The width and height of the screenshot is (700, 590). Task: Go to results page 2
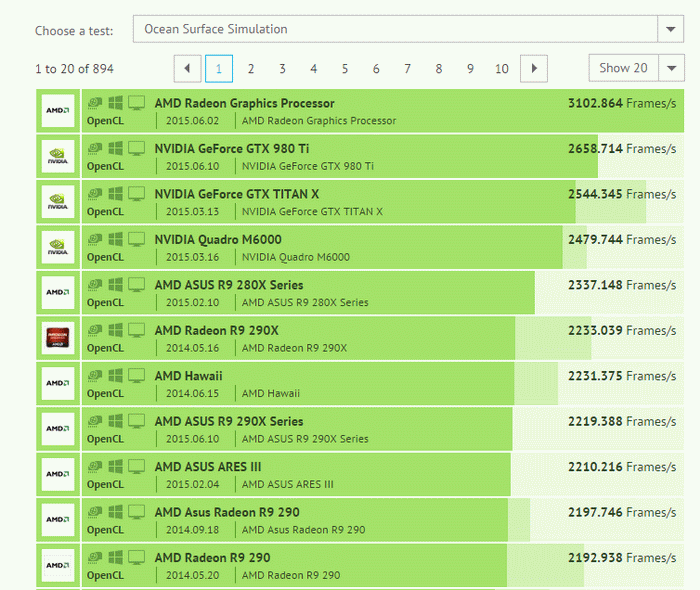tap(251, 69)
